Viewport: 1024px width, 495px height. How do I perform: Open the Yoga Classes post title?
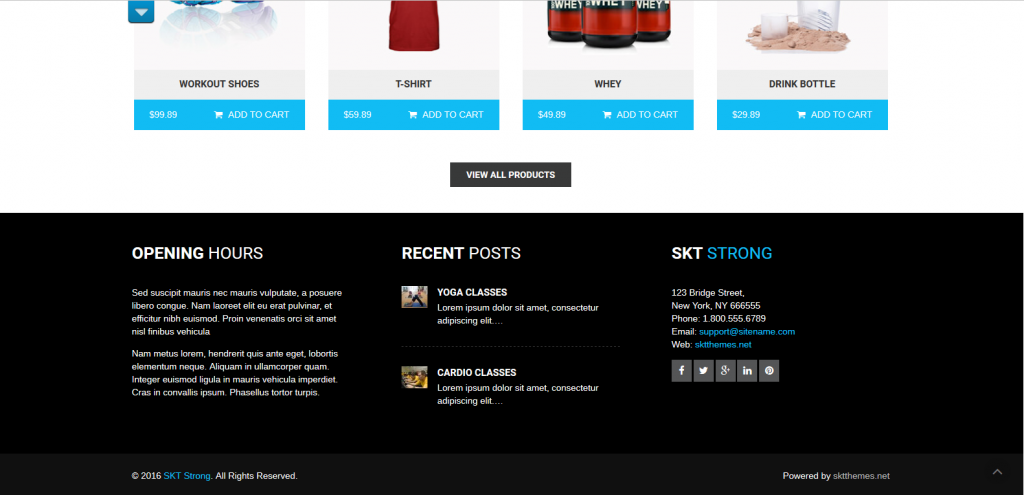point(472,292)
